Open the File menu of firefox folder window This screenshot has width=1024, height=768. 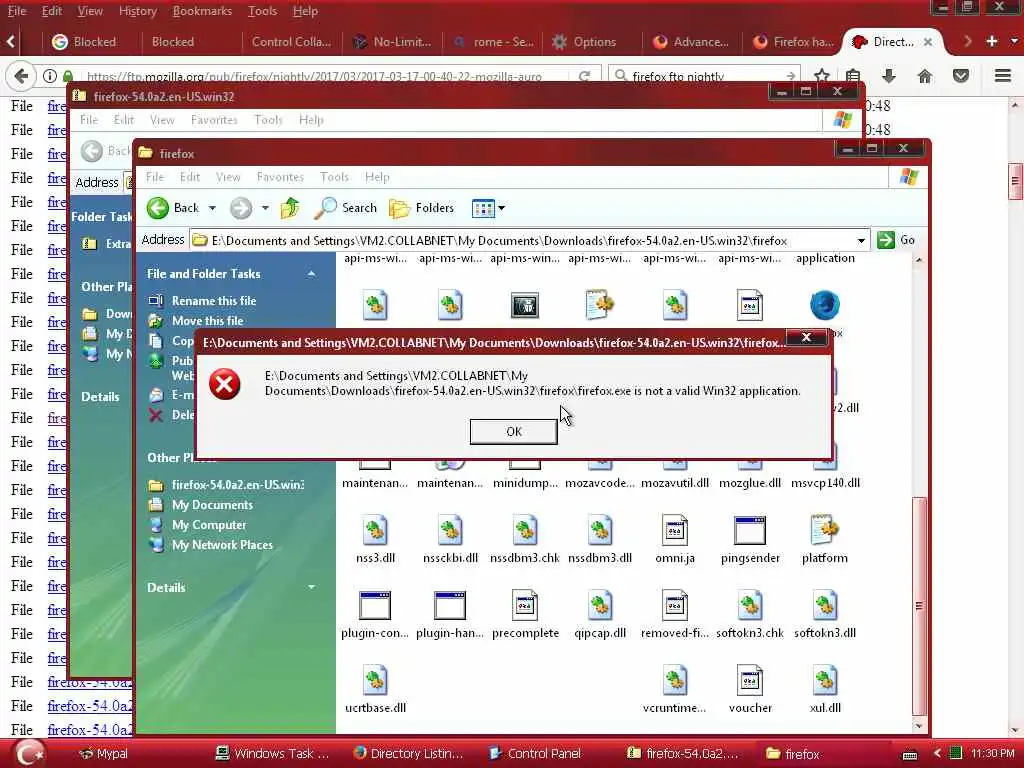tap(155, 177)
